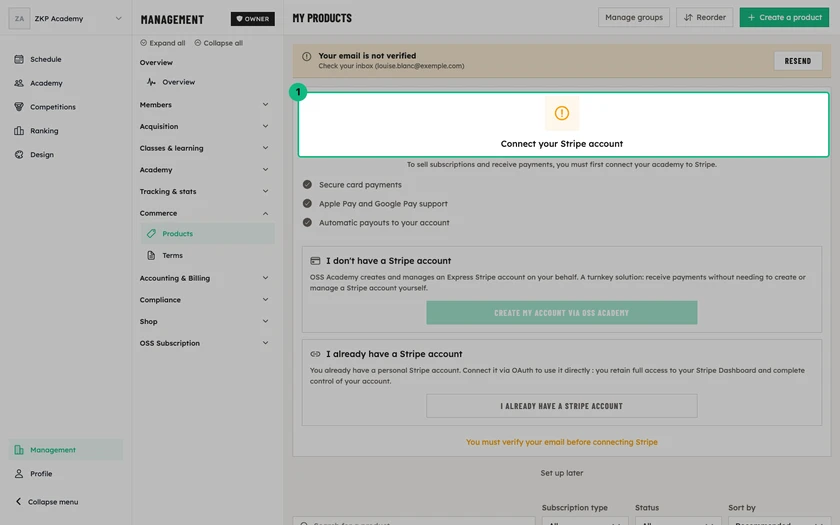
Task: Click the Overview pulse icon
Action: pos(151,82)
